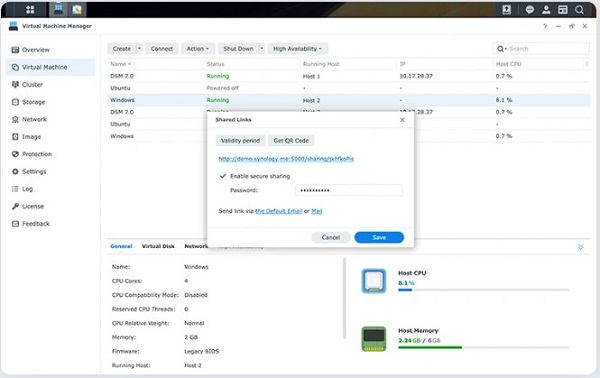This screenshot has height=378, width=600.
Task: Click the Host Memory usage bar
Action: coord(484,347)
